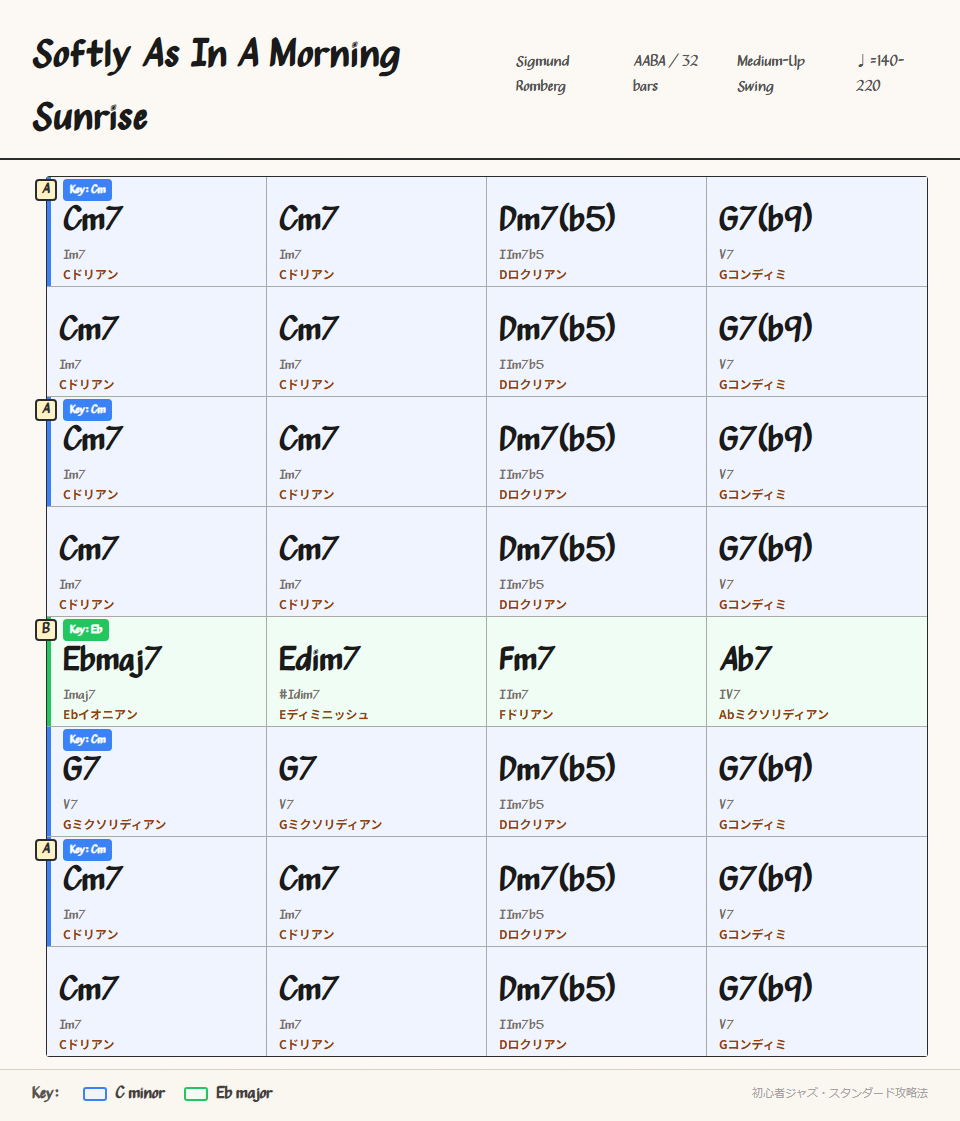Screen dimensions: 960x1121
Task: Click the Key: Cm badge on the first row
Action: [x=87, y=189]
